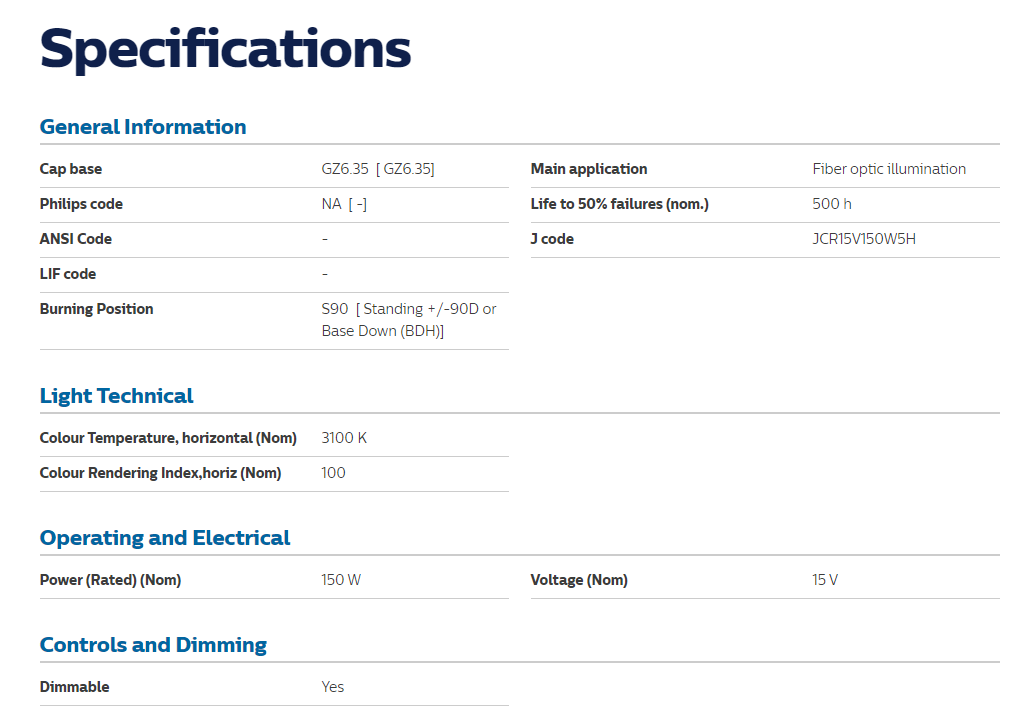Click the LIF code row label
This screenshot has width=1020, height=724.
(x=68, y=275)
